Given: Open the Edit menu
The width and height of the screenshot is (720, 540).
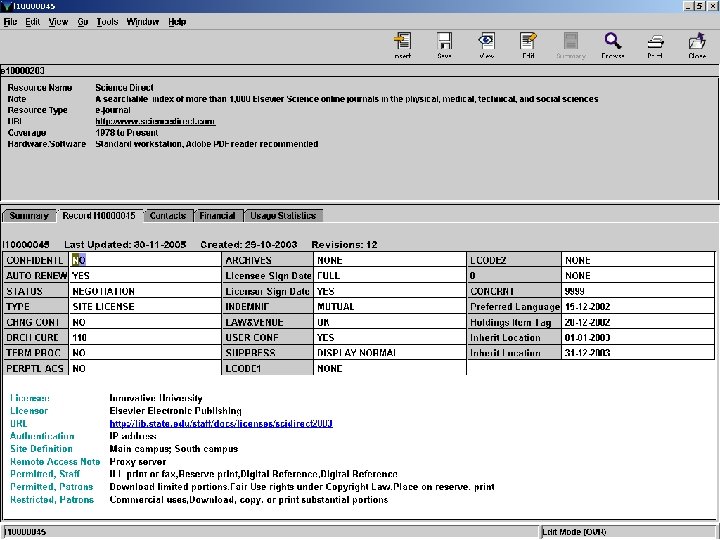Looking at the screenshot, I should click(x=33, y=22).
